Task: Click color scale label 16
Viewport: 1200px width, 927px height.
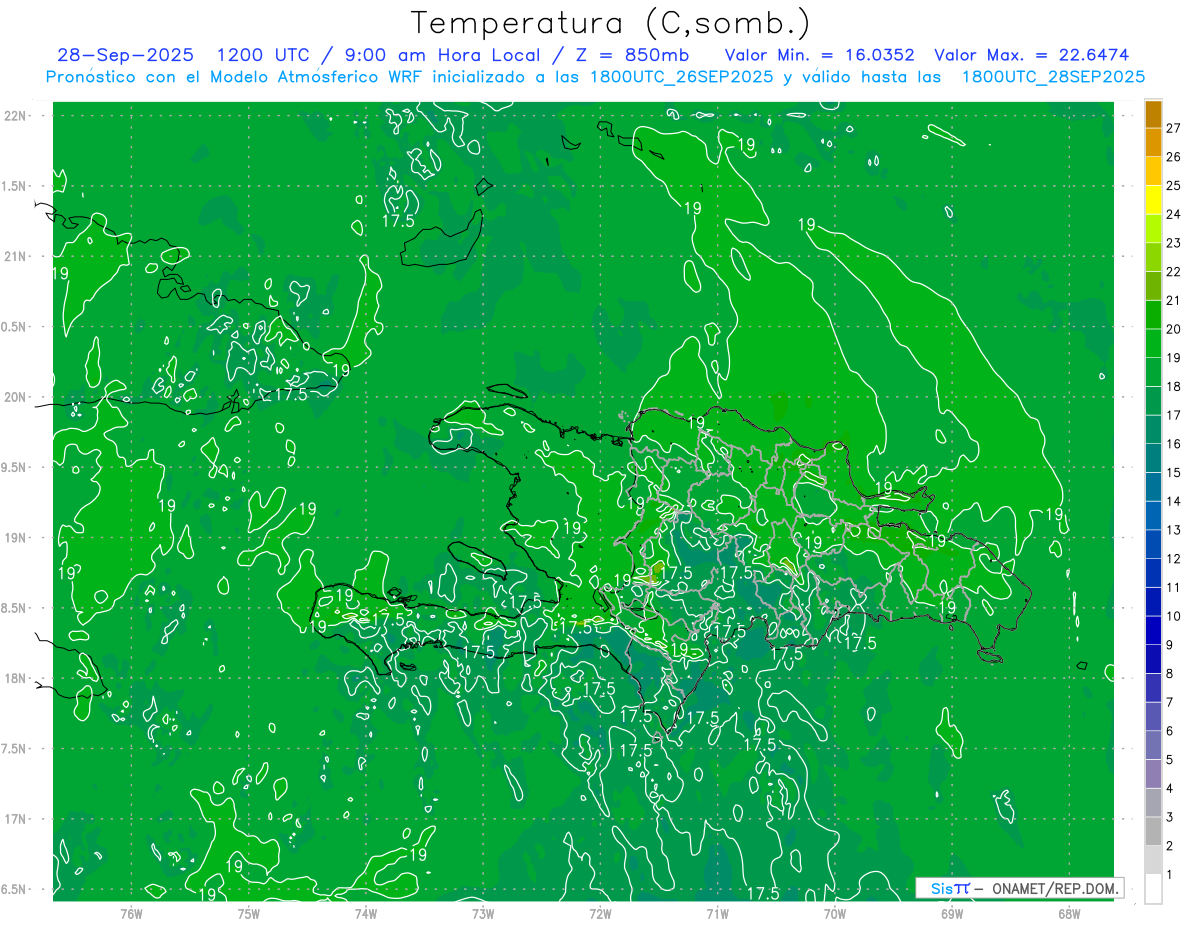Action: click(x=1173, y=444)
